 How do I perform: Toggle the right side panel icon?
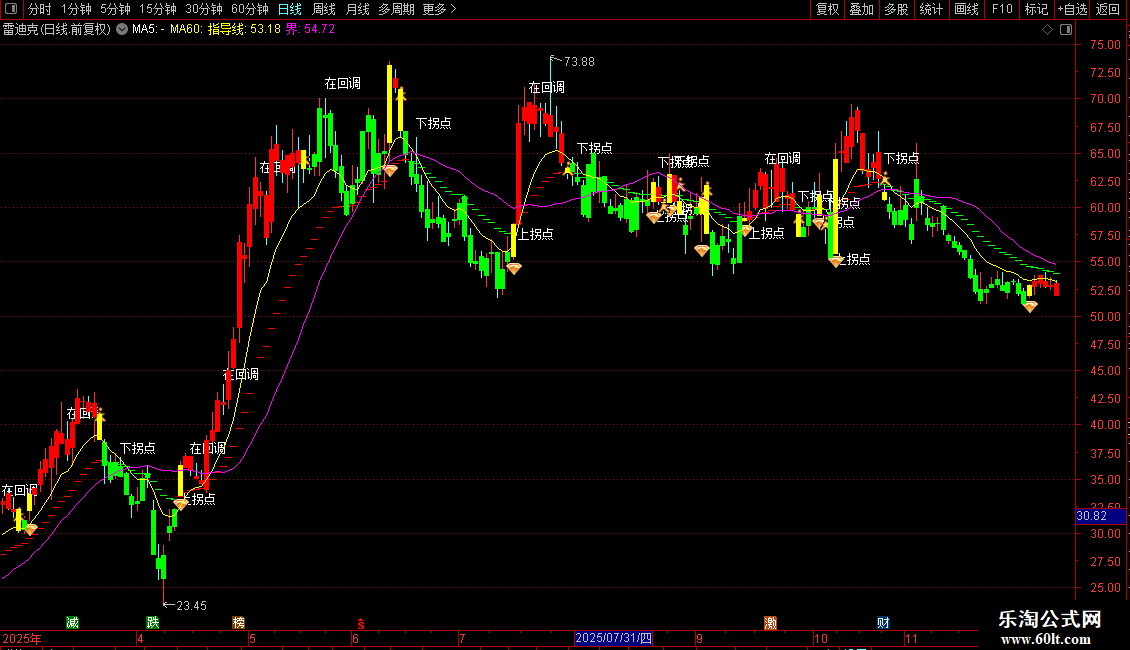(x=1066, y=30)
